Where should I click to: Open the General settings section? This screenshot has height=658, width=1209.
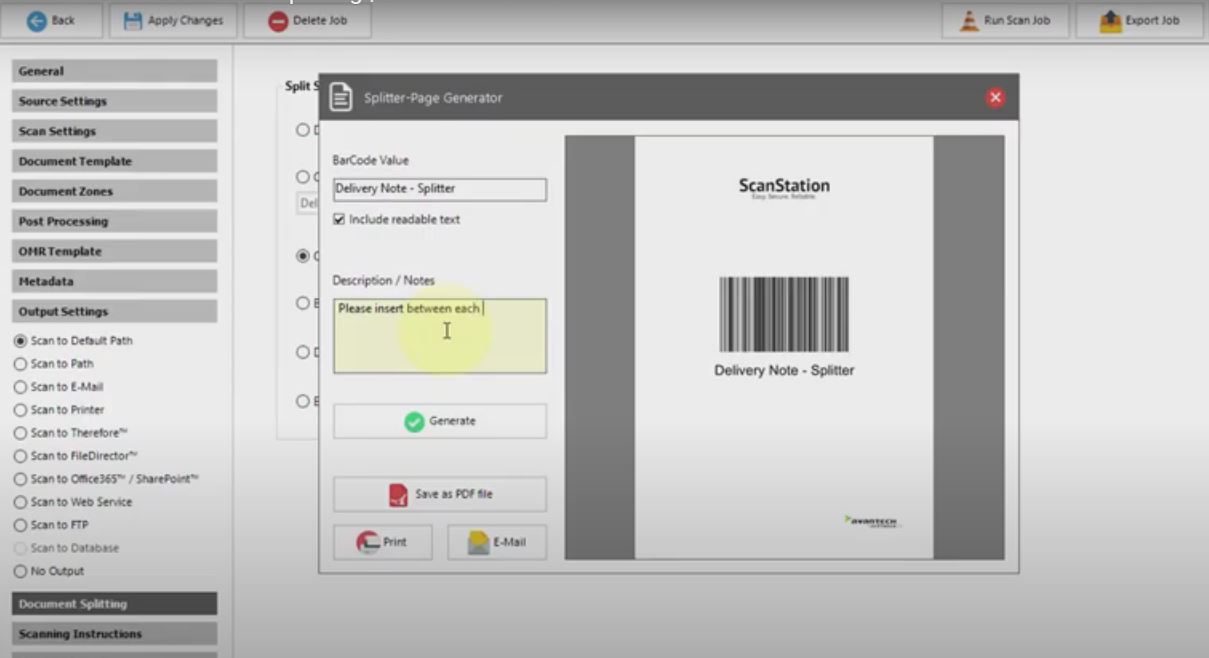tap(114, 71)
